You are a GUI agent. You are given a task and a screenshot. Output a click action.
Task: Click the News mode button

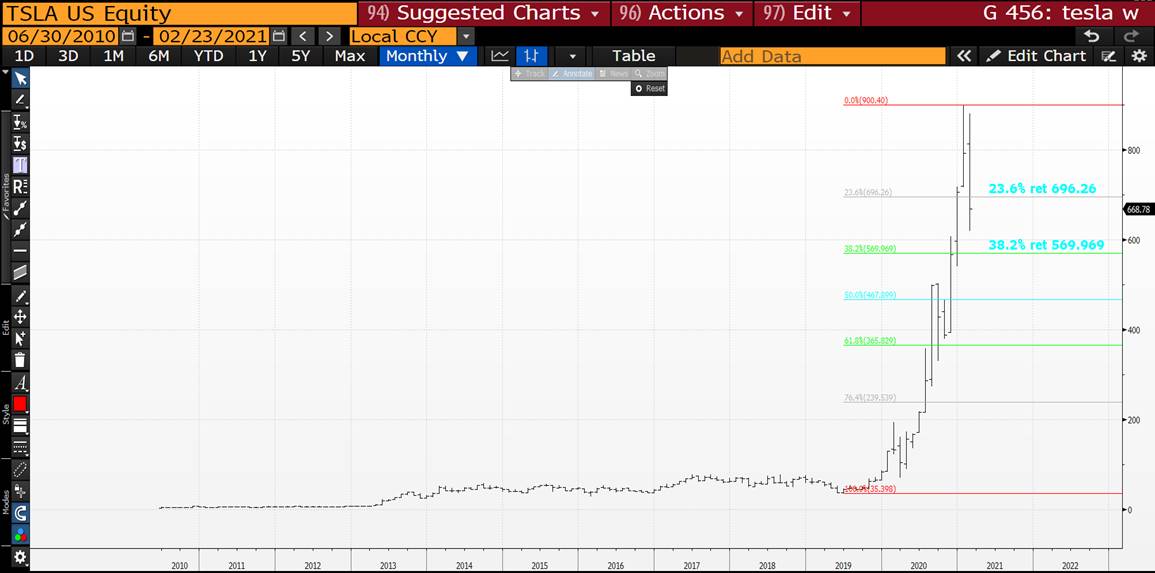tap(613, 74)
